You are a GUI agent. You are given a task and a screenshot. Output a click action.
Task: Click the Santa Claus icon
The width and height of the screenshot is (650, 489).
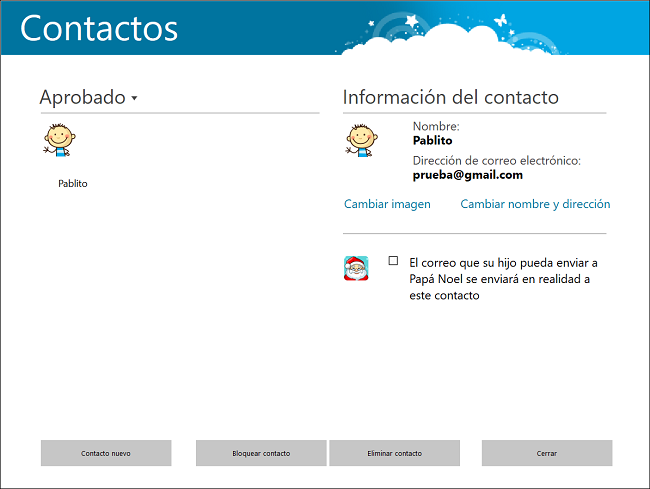coord(356,268)
